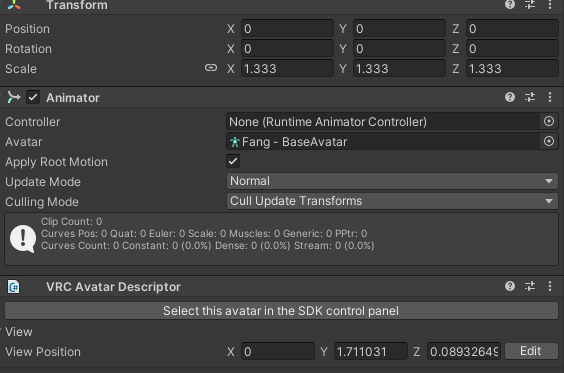Click the Fang - BaseAvatar avatar icon
564x373 pixels.
[x=235, y=142]
